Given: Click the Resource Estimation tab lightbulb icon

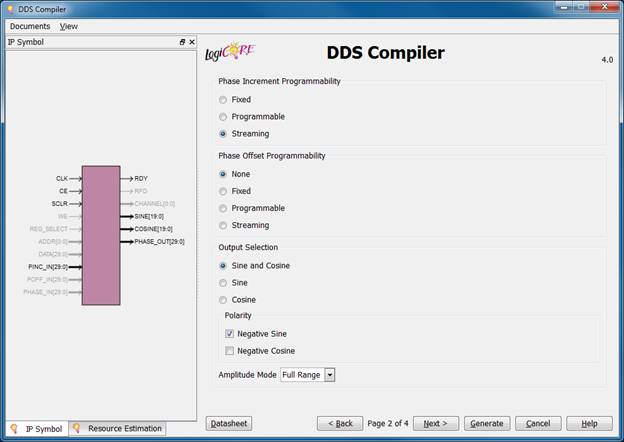Looking at the screenshot, I should click(x=76, y=428).
